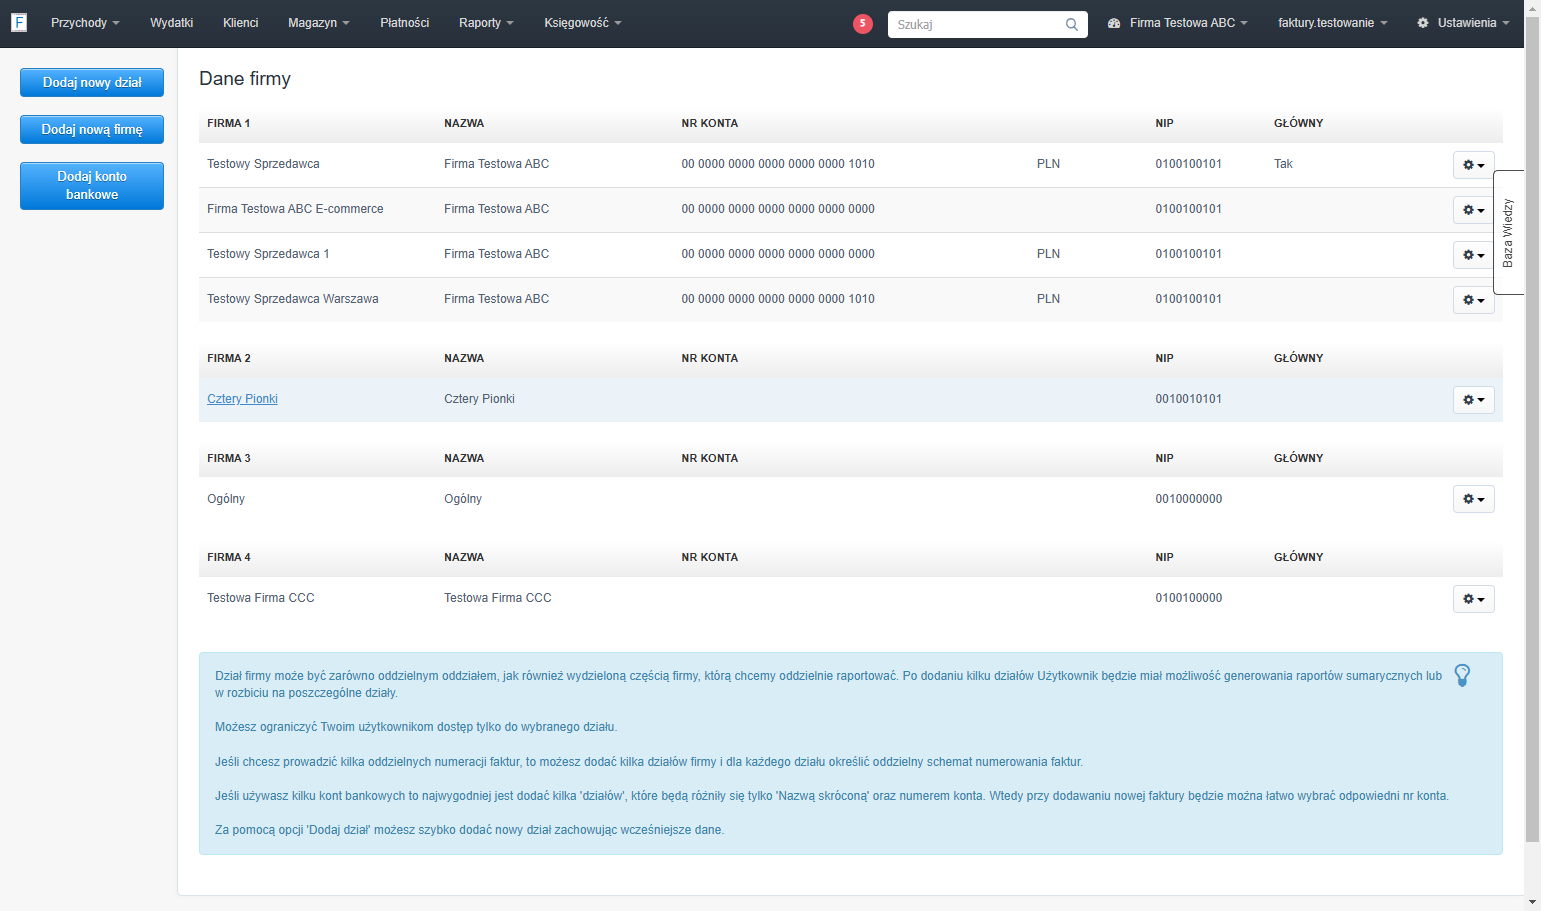Screen dimensions: 1541x911
Task: Click the NIP value 0010000000
Action: 1188,499
